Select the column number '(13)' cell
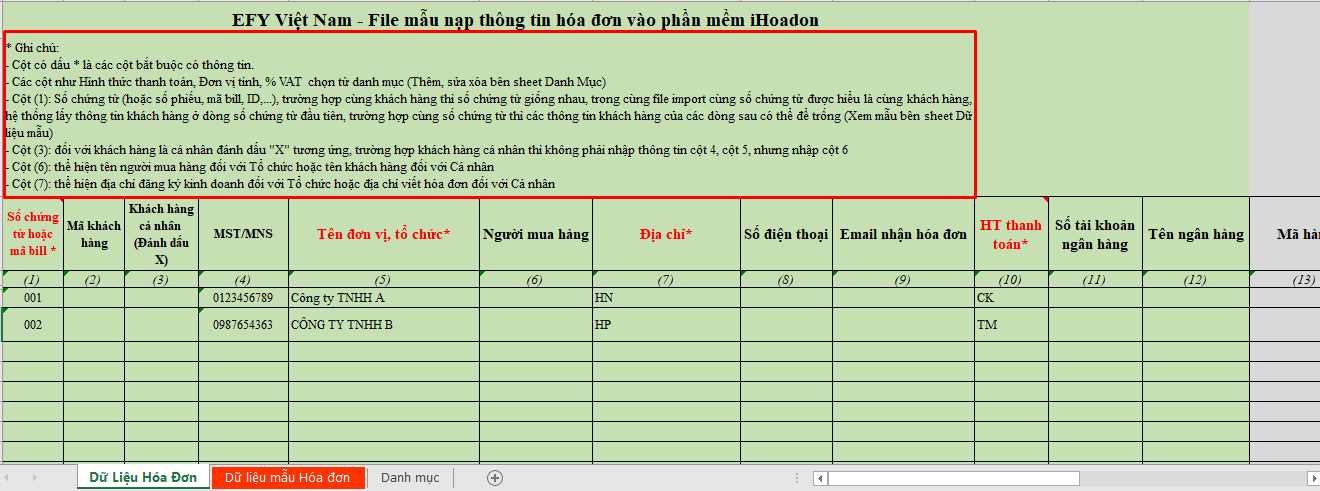Viewport: 1320px width, 491px height. coord(1284,279)
